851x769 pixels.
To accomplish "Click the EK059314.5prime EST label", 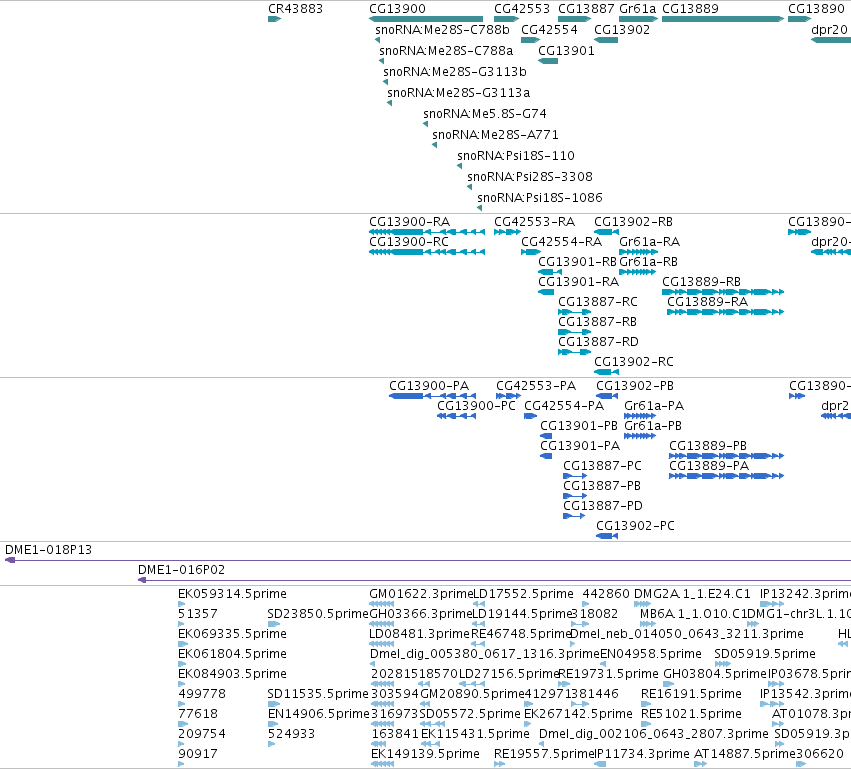I will click(x=232, y=594).
